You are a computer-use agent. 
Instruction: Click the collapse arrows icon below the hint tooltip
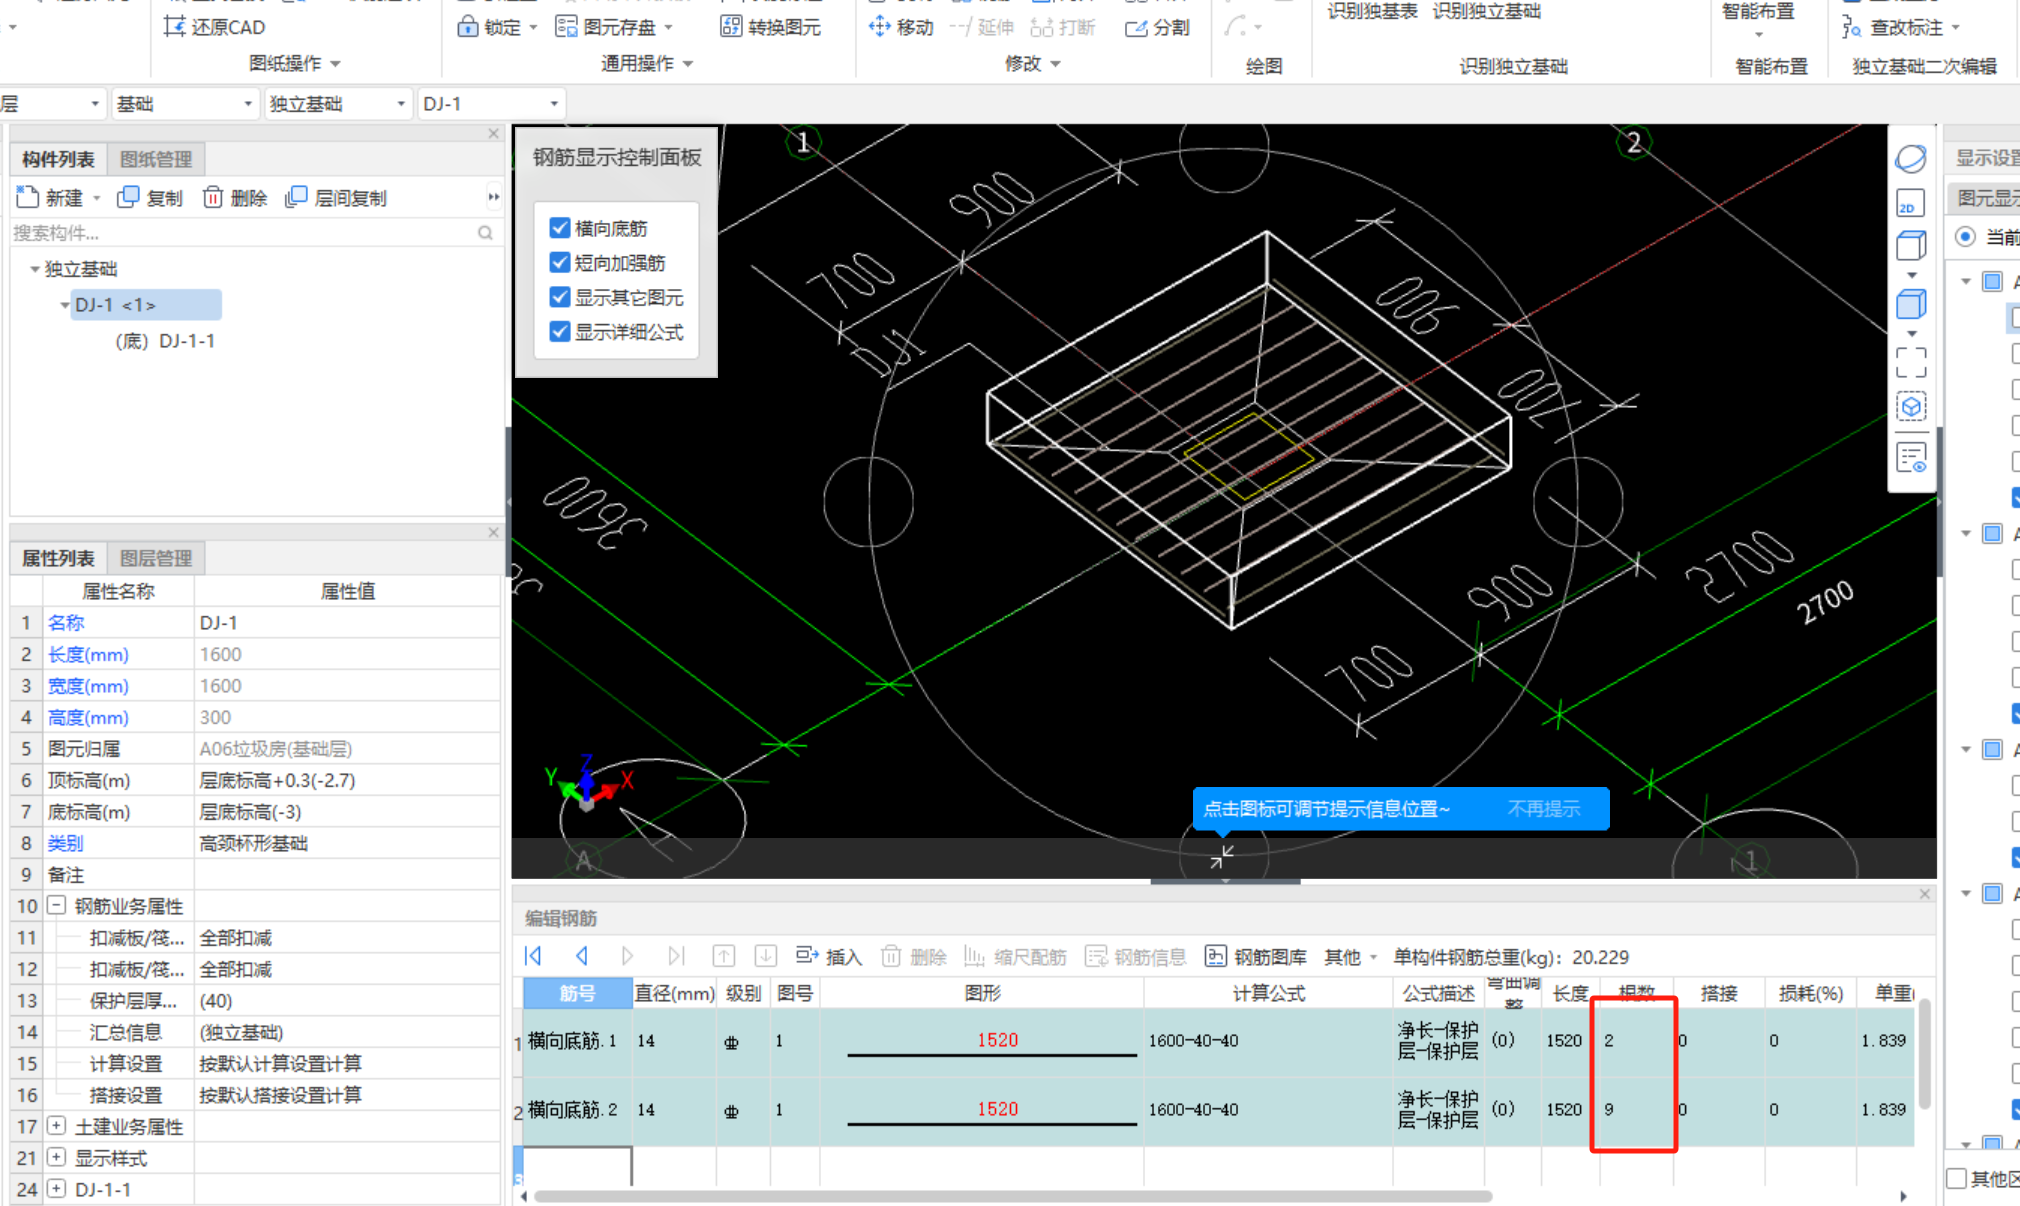pyautogui.click(x=1222, y=857)
